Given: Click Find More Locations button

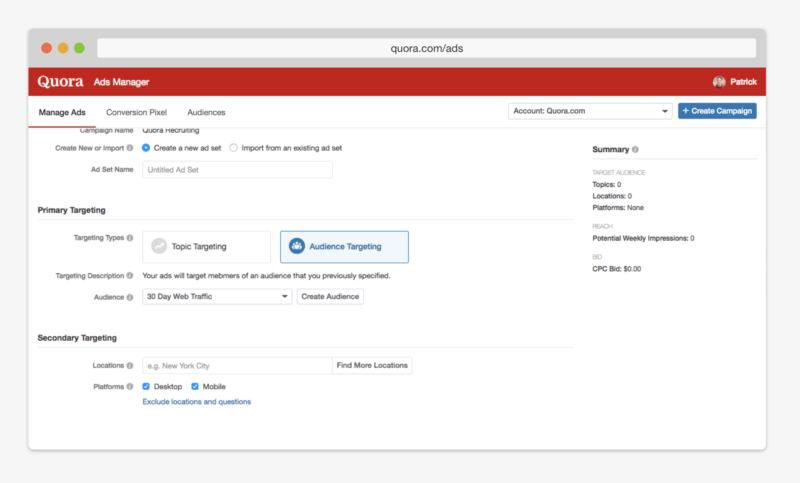Looking at the screenshot, I should point(372,365).
